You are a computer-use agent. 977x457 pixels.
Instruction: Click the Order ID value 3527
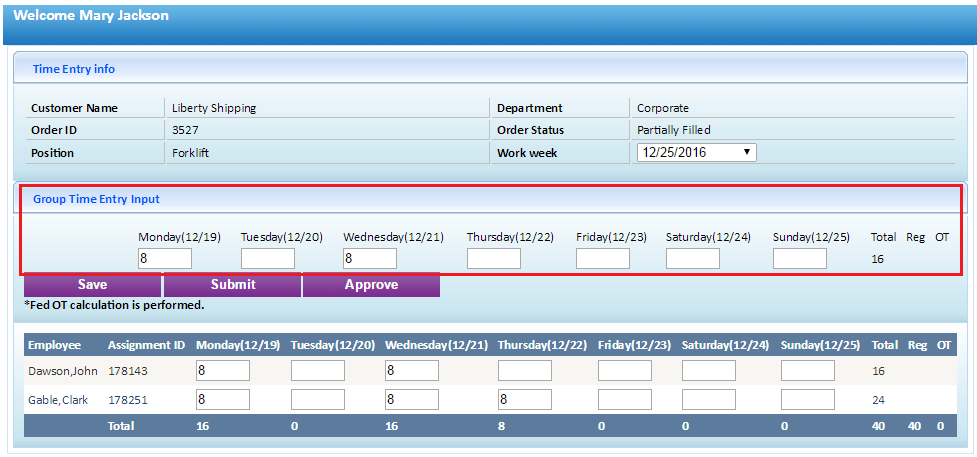[185, 130]
